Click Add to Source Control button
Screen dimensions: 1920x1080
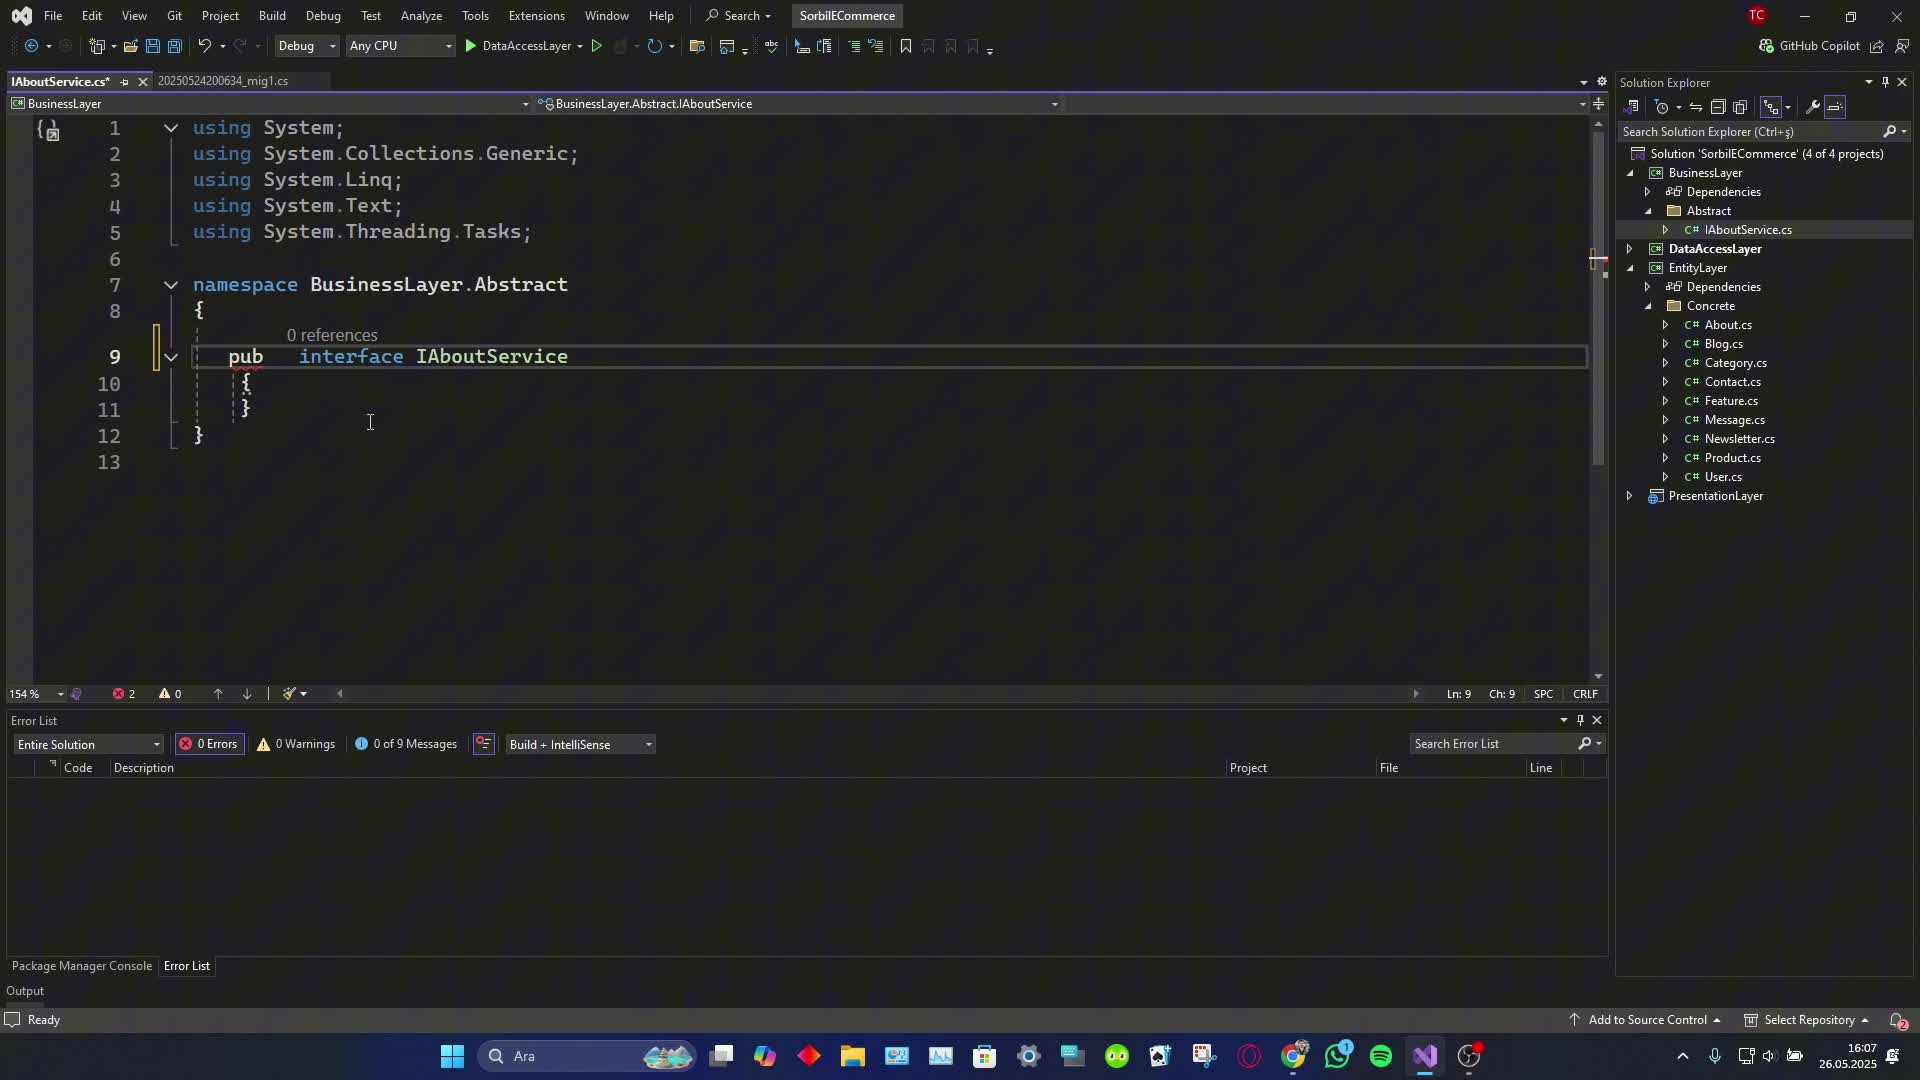coord(1645,1020)
